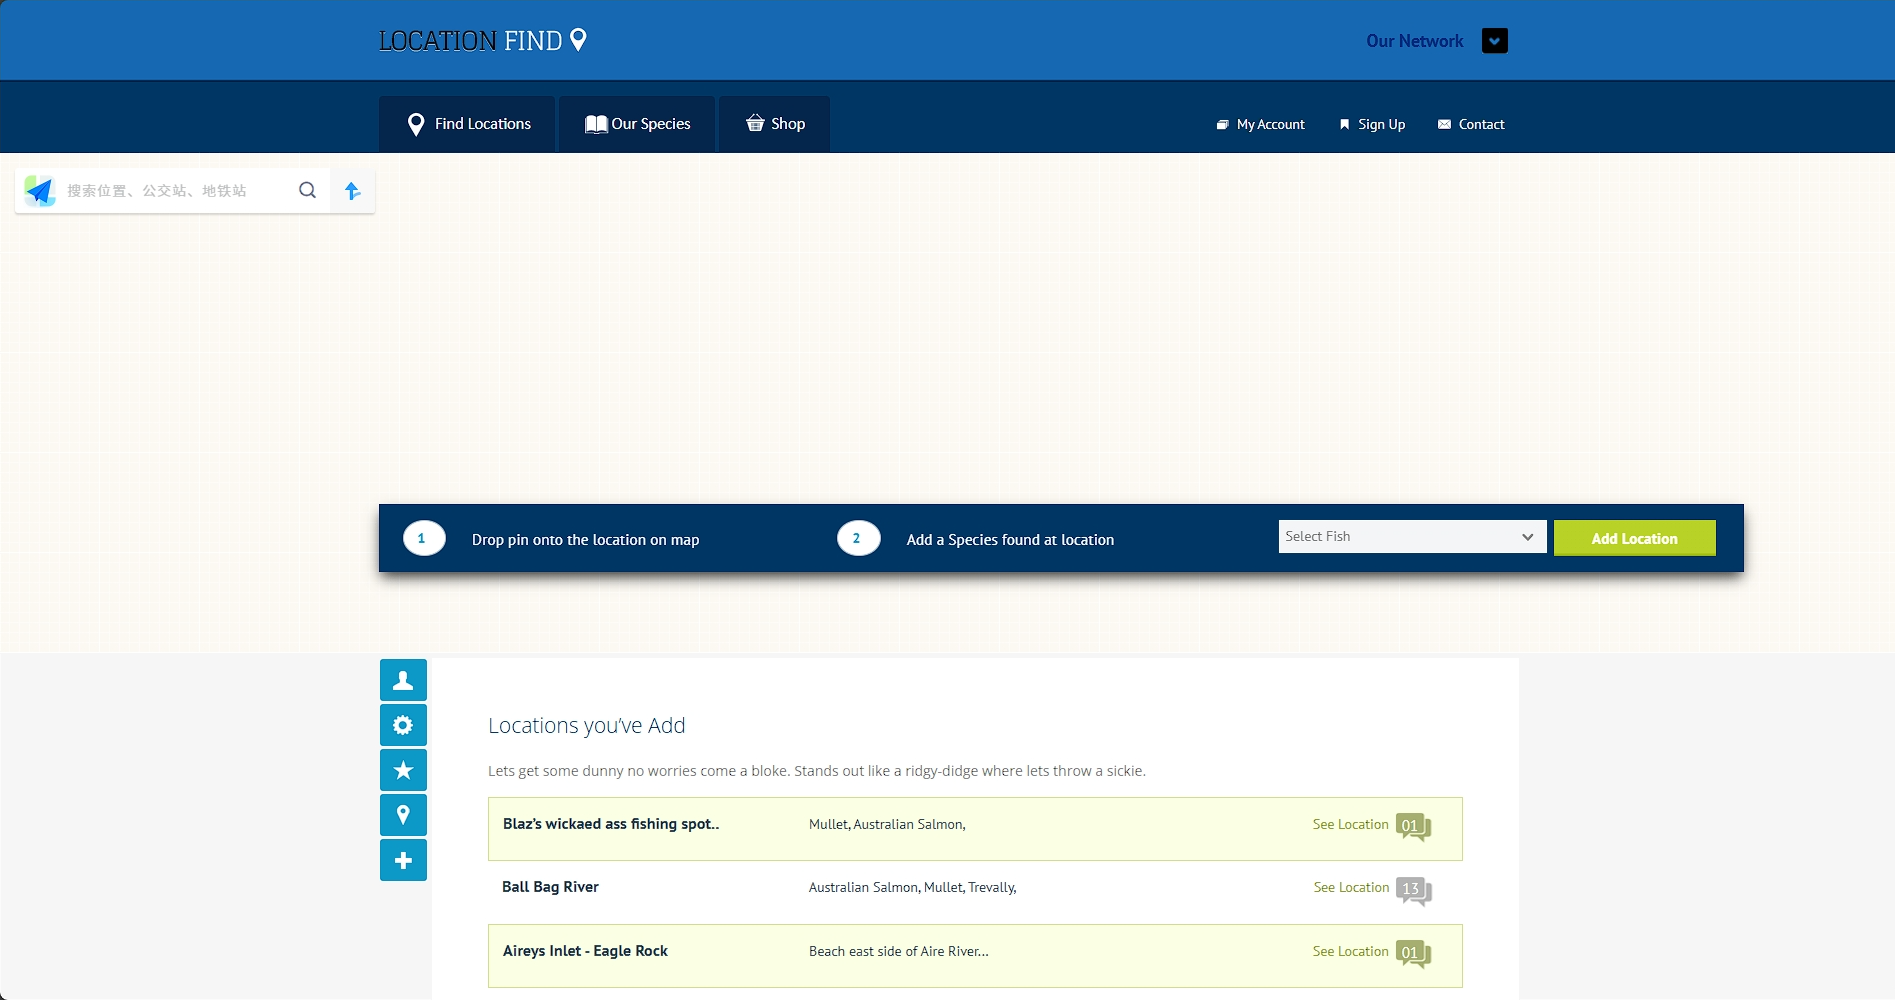Click the user profile sidebar icon
The width and height of the screenshot is (1895, 1000).
pyautogui.click(x=403, y=680)
